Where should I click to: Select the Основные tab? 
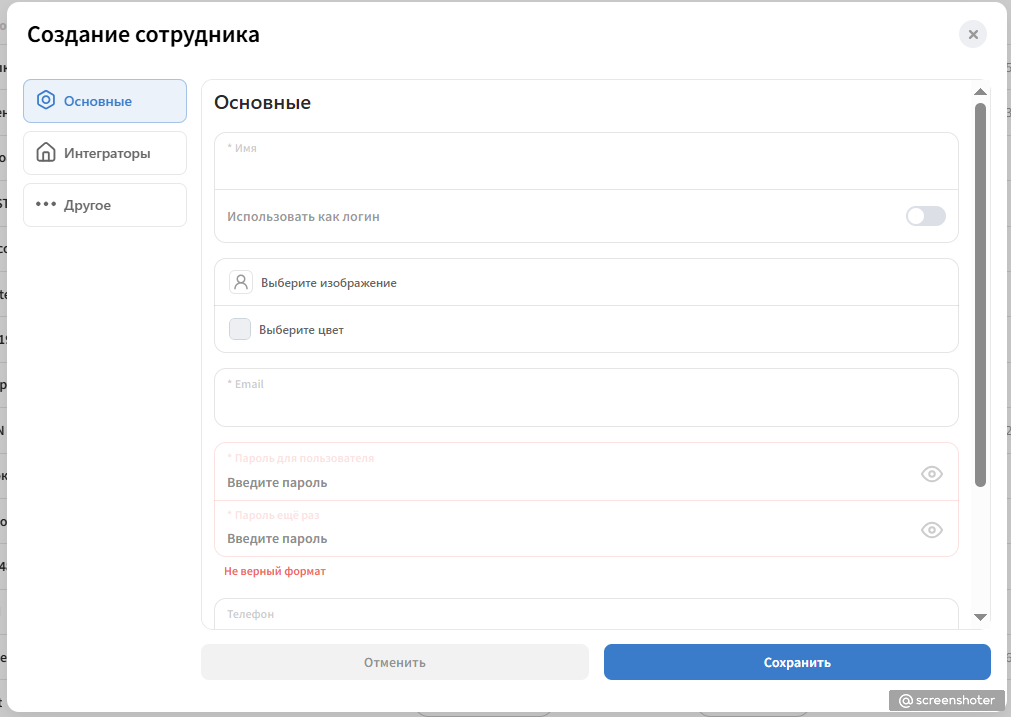coord(105,101)
